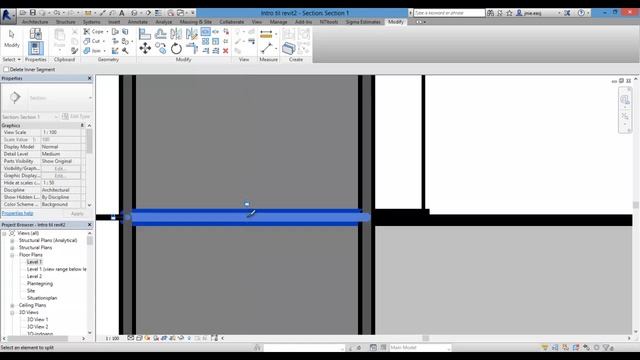Open the Structure ribbon tab
Viewport: 640px width, 360px height.
coord(66,22)
